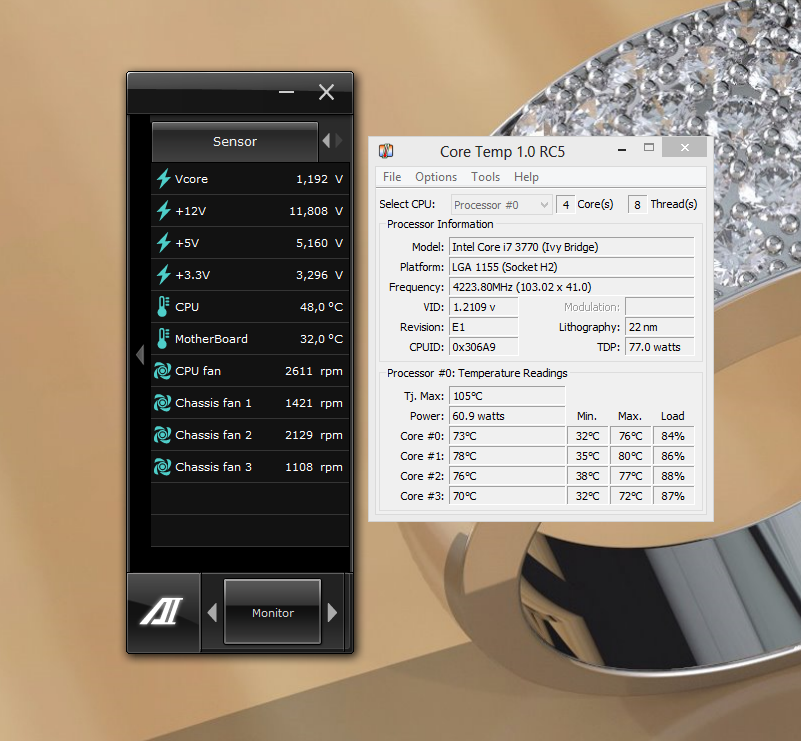The image size is (801, 741).
Task: Collapse the sensor panel with left side arrow
Action: 140,354
